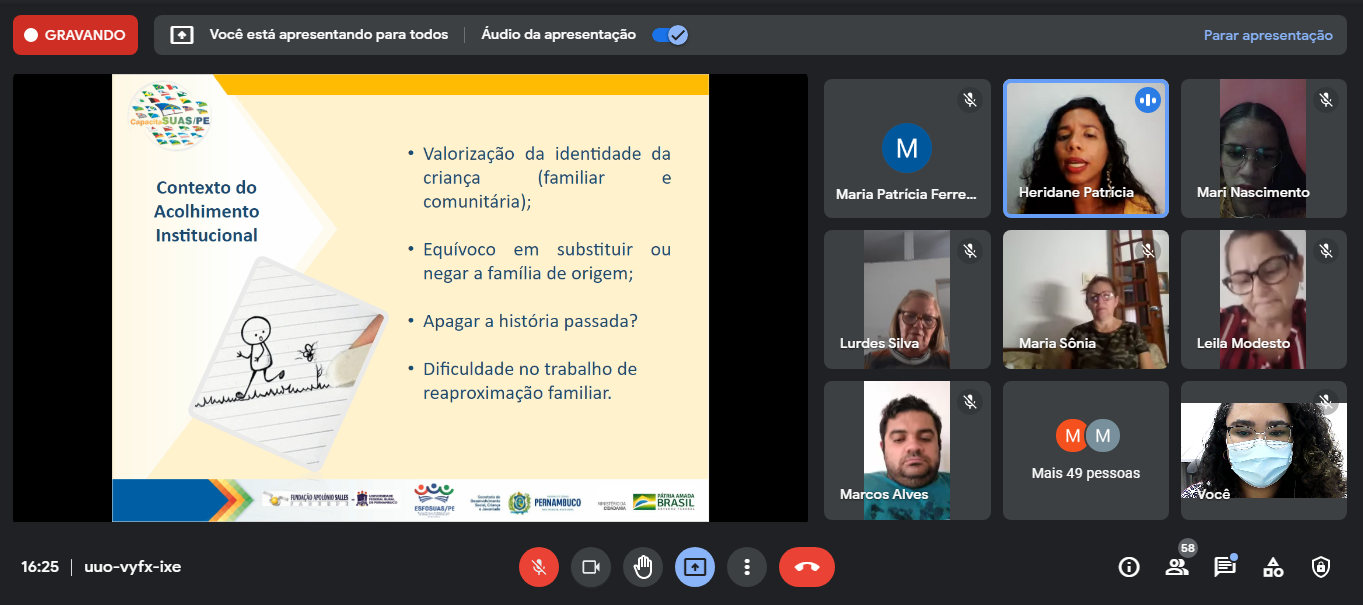Screen dimensions: 1363x605
Task: Select the Heridane Patrícia video tile
Action: 1086,148
